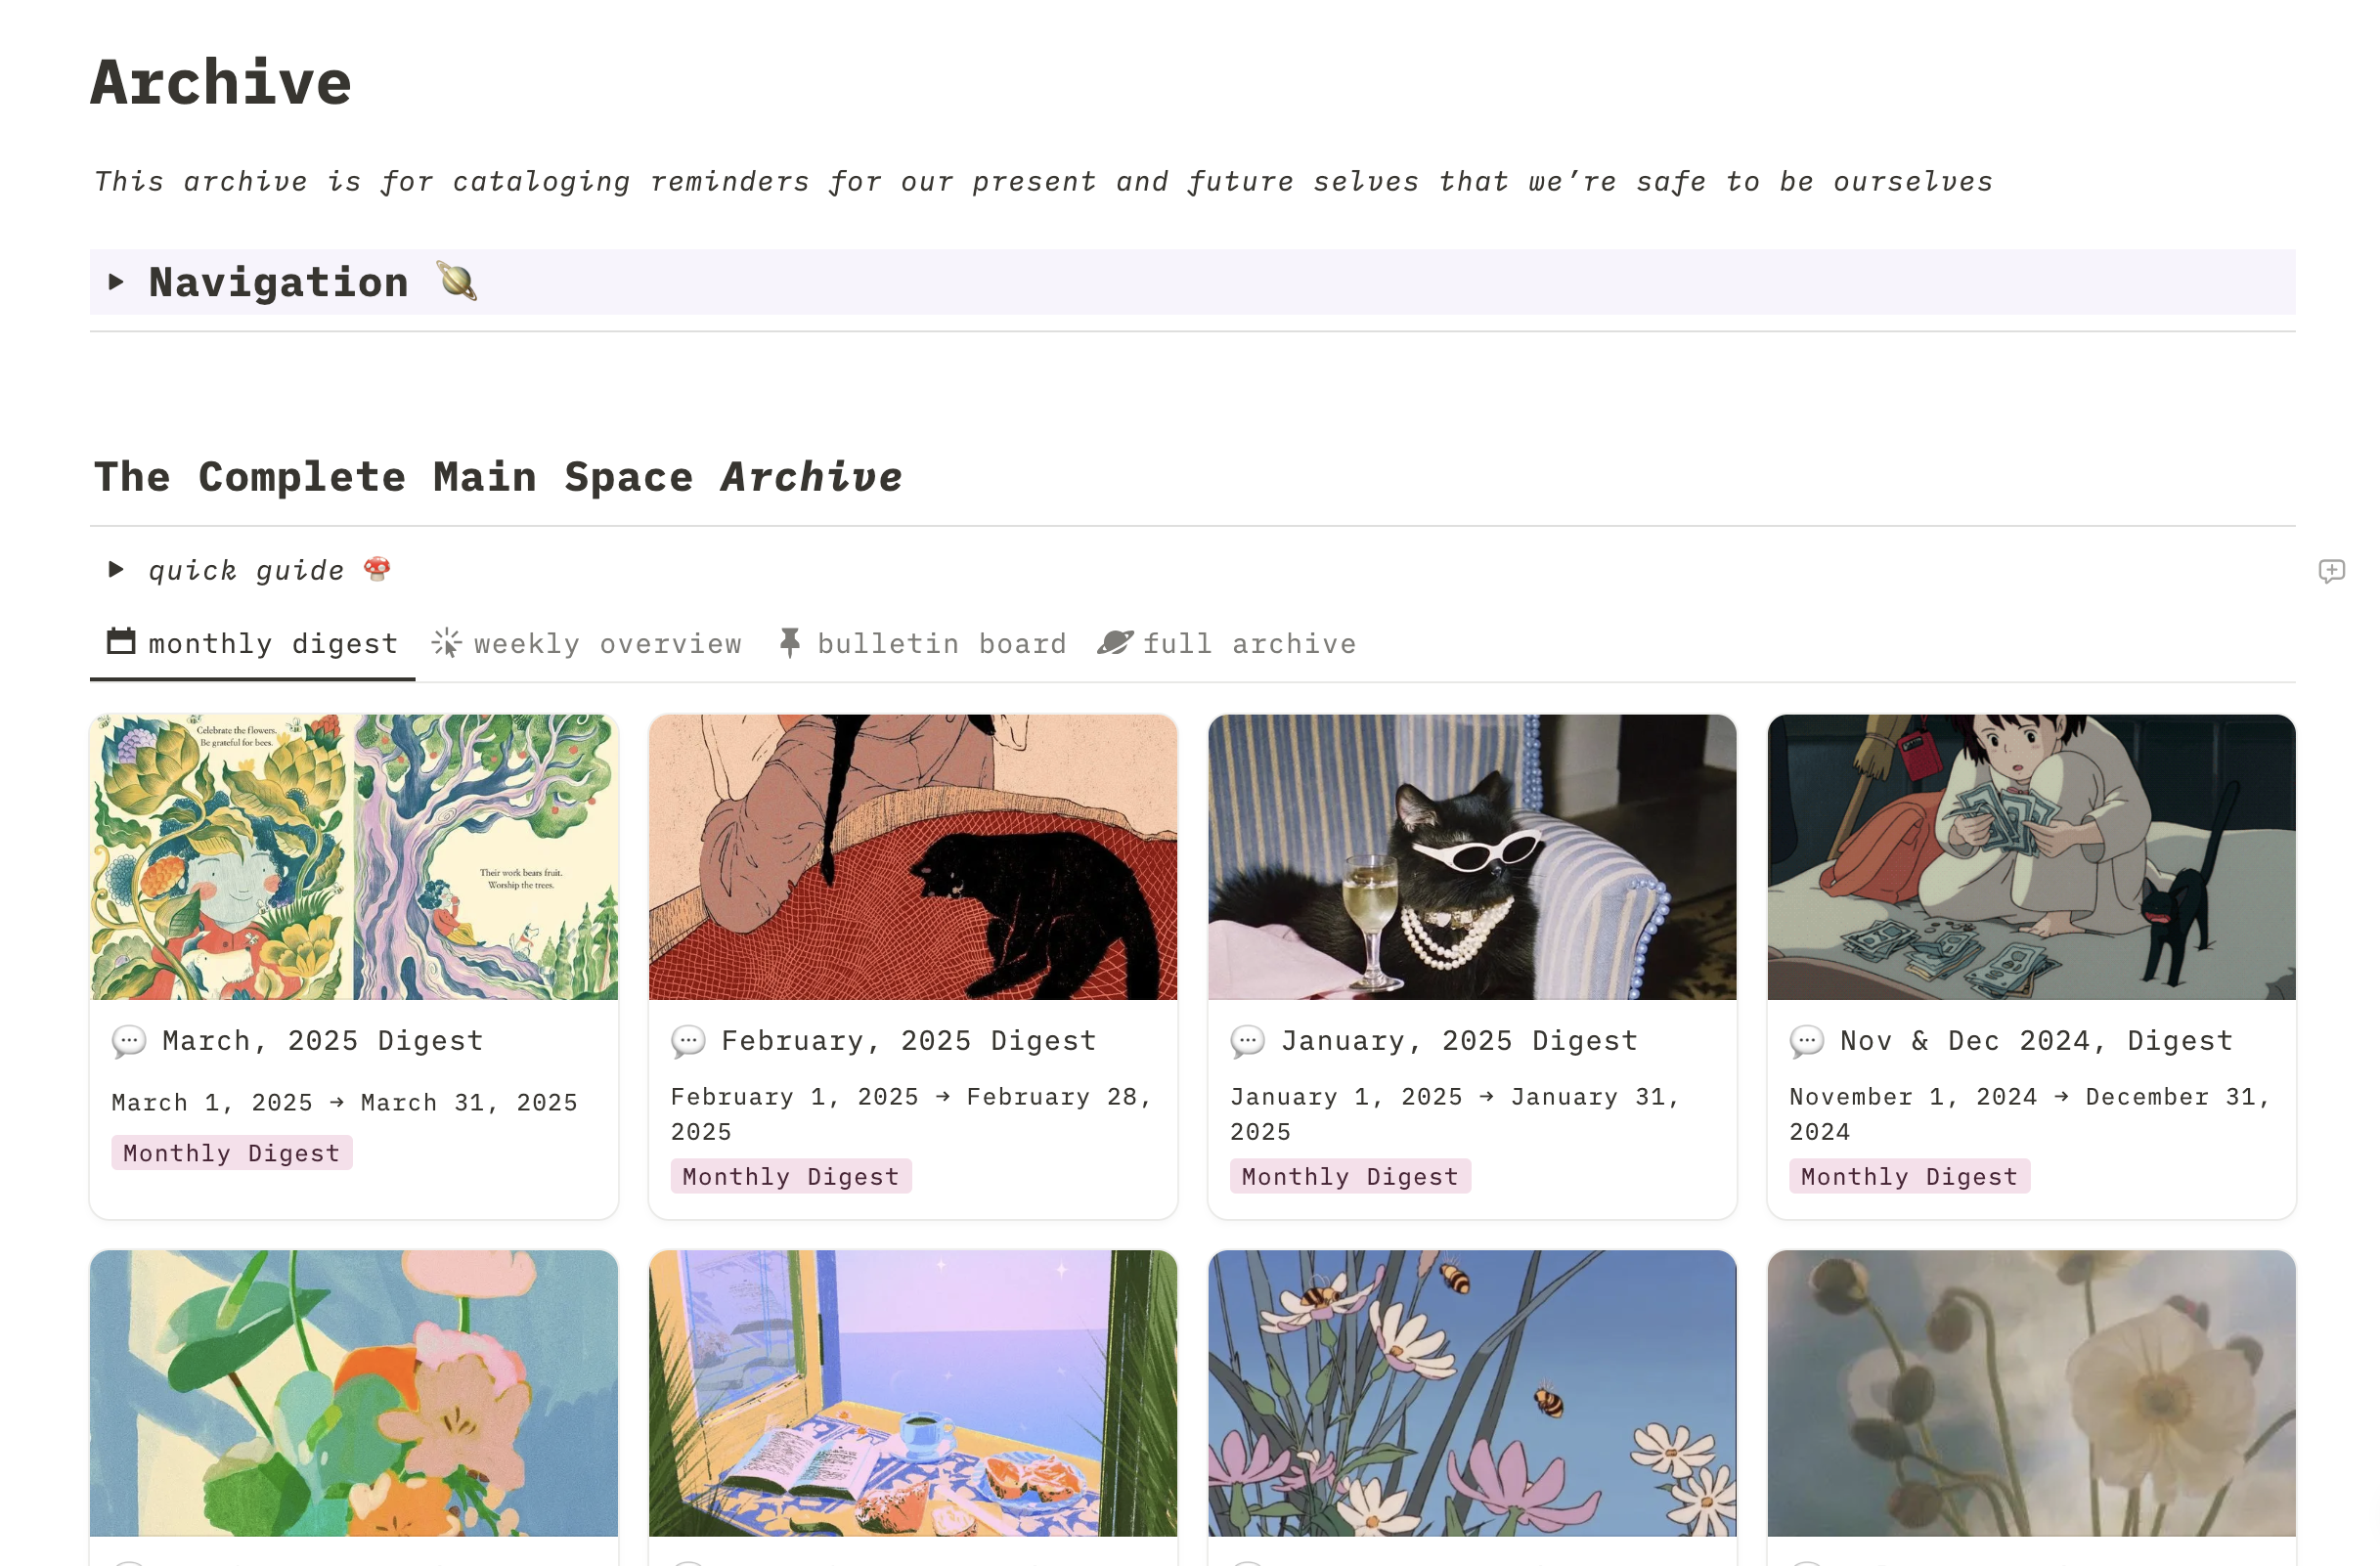Click calendar icon on monthly digest tab
Screen dimensions: 2380x1566
pos(121,641)
